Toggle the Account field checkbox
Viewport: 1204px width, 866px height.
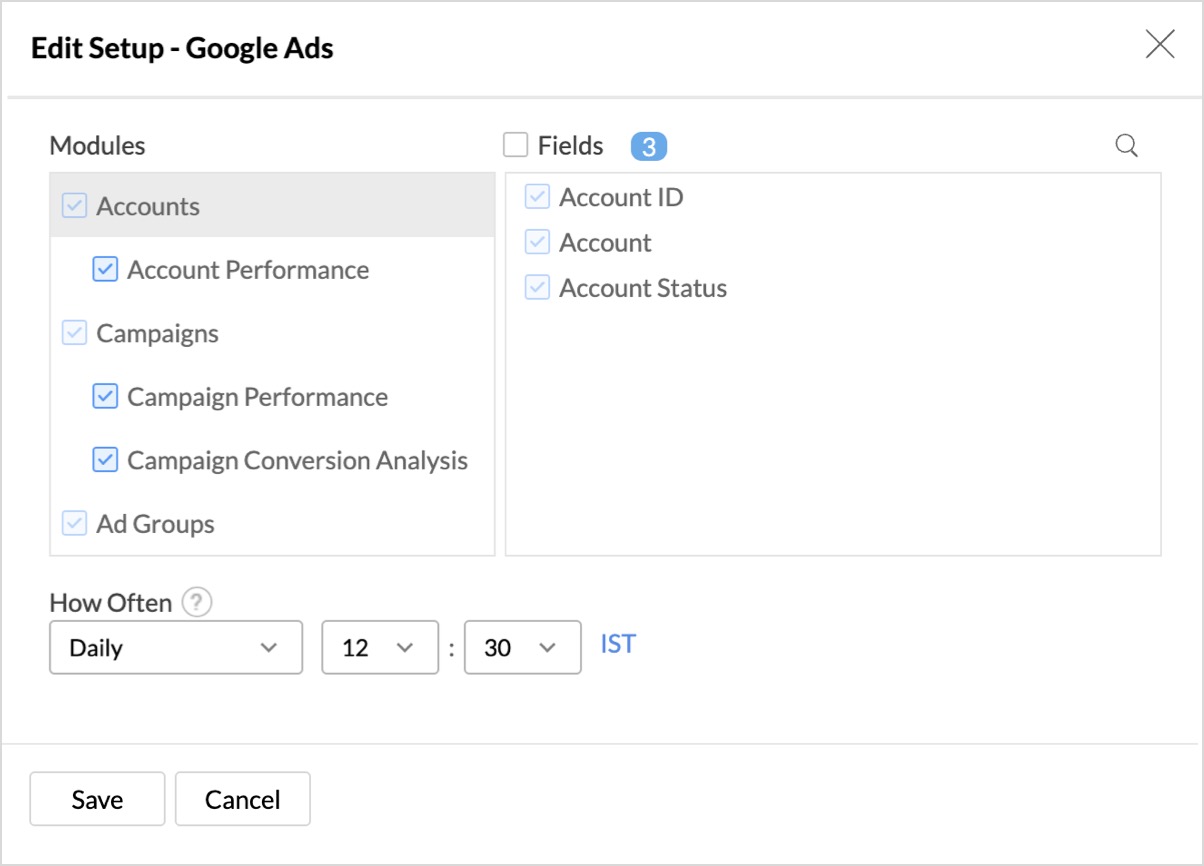click(x=538, y=242)
